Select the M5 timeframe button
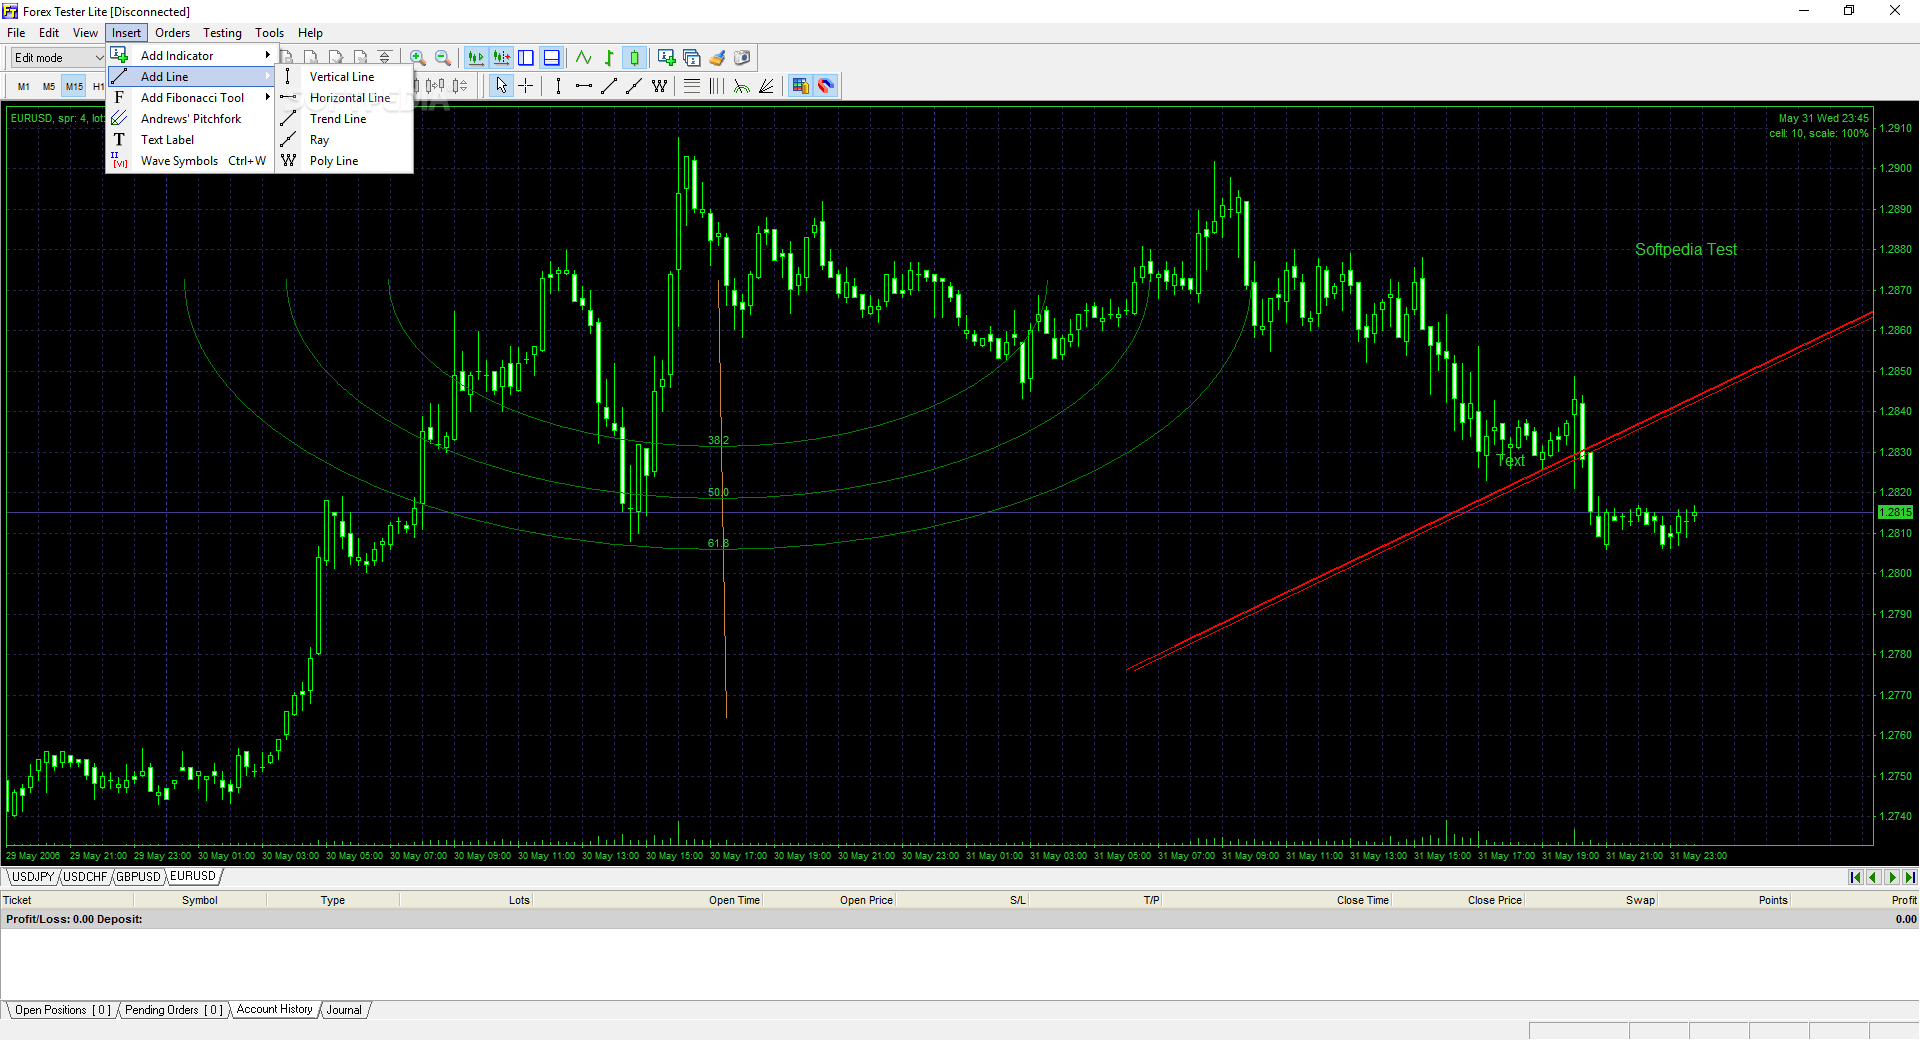 pyautogui.click(x=48, y=87)
